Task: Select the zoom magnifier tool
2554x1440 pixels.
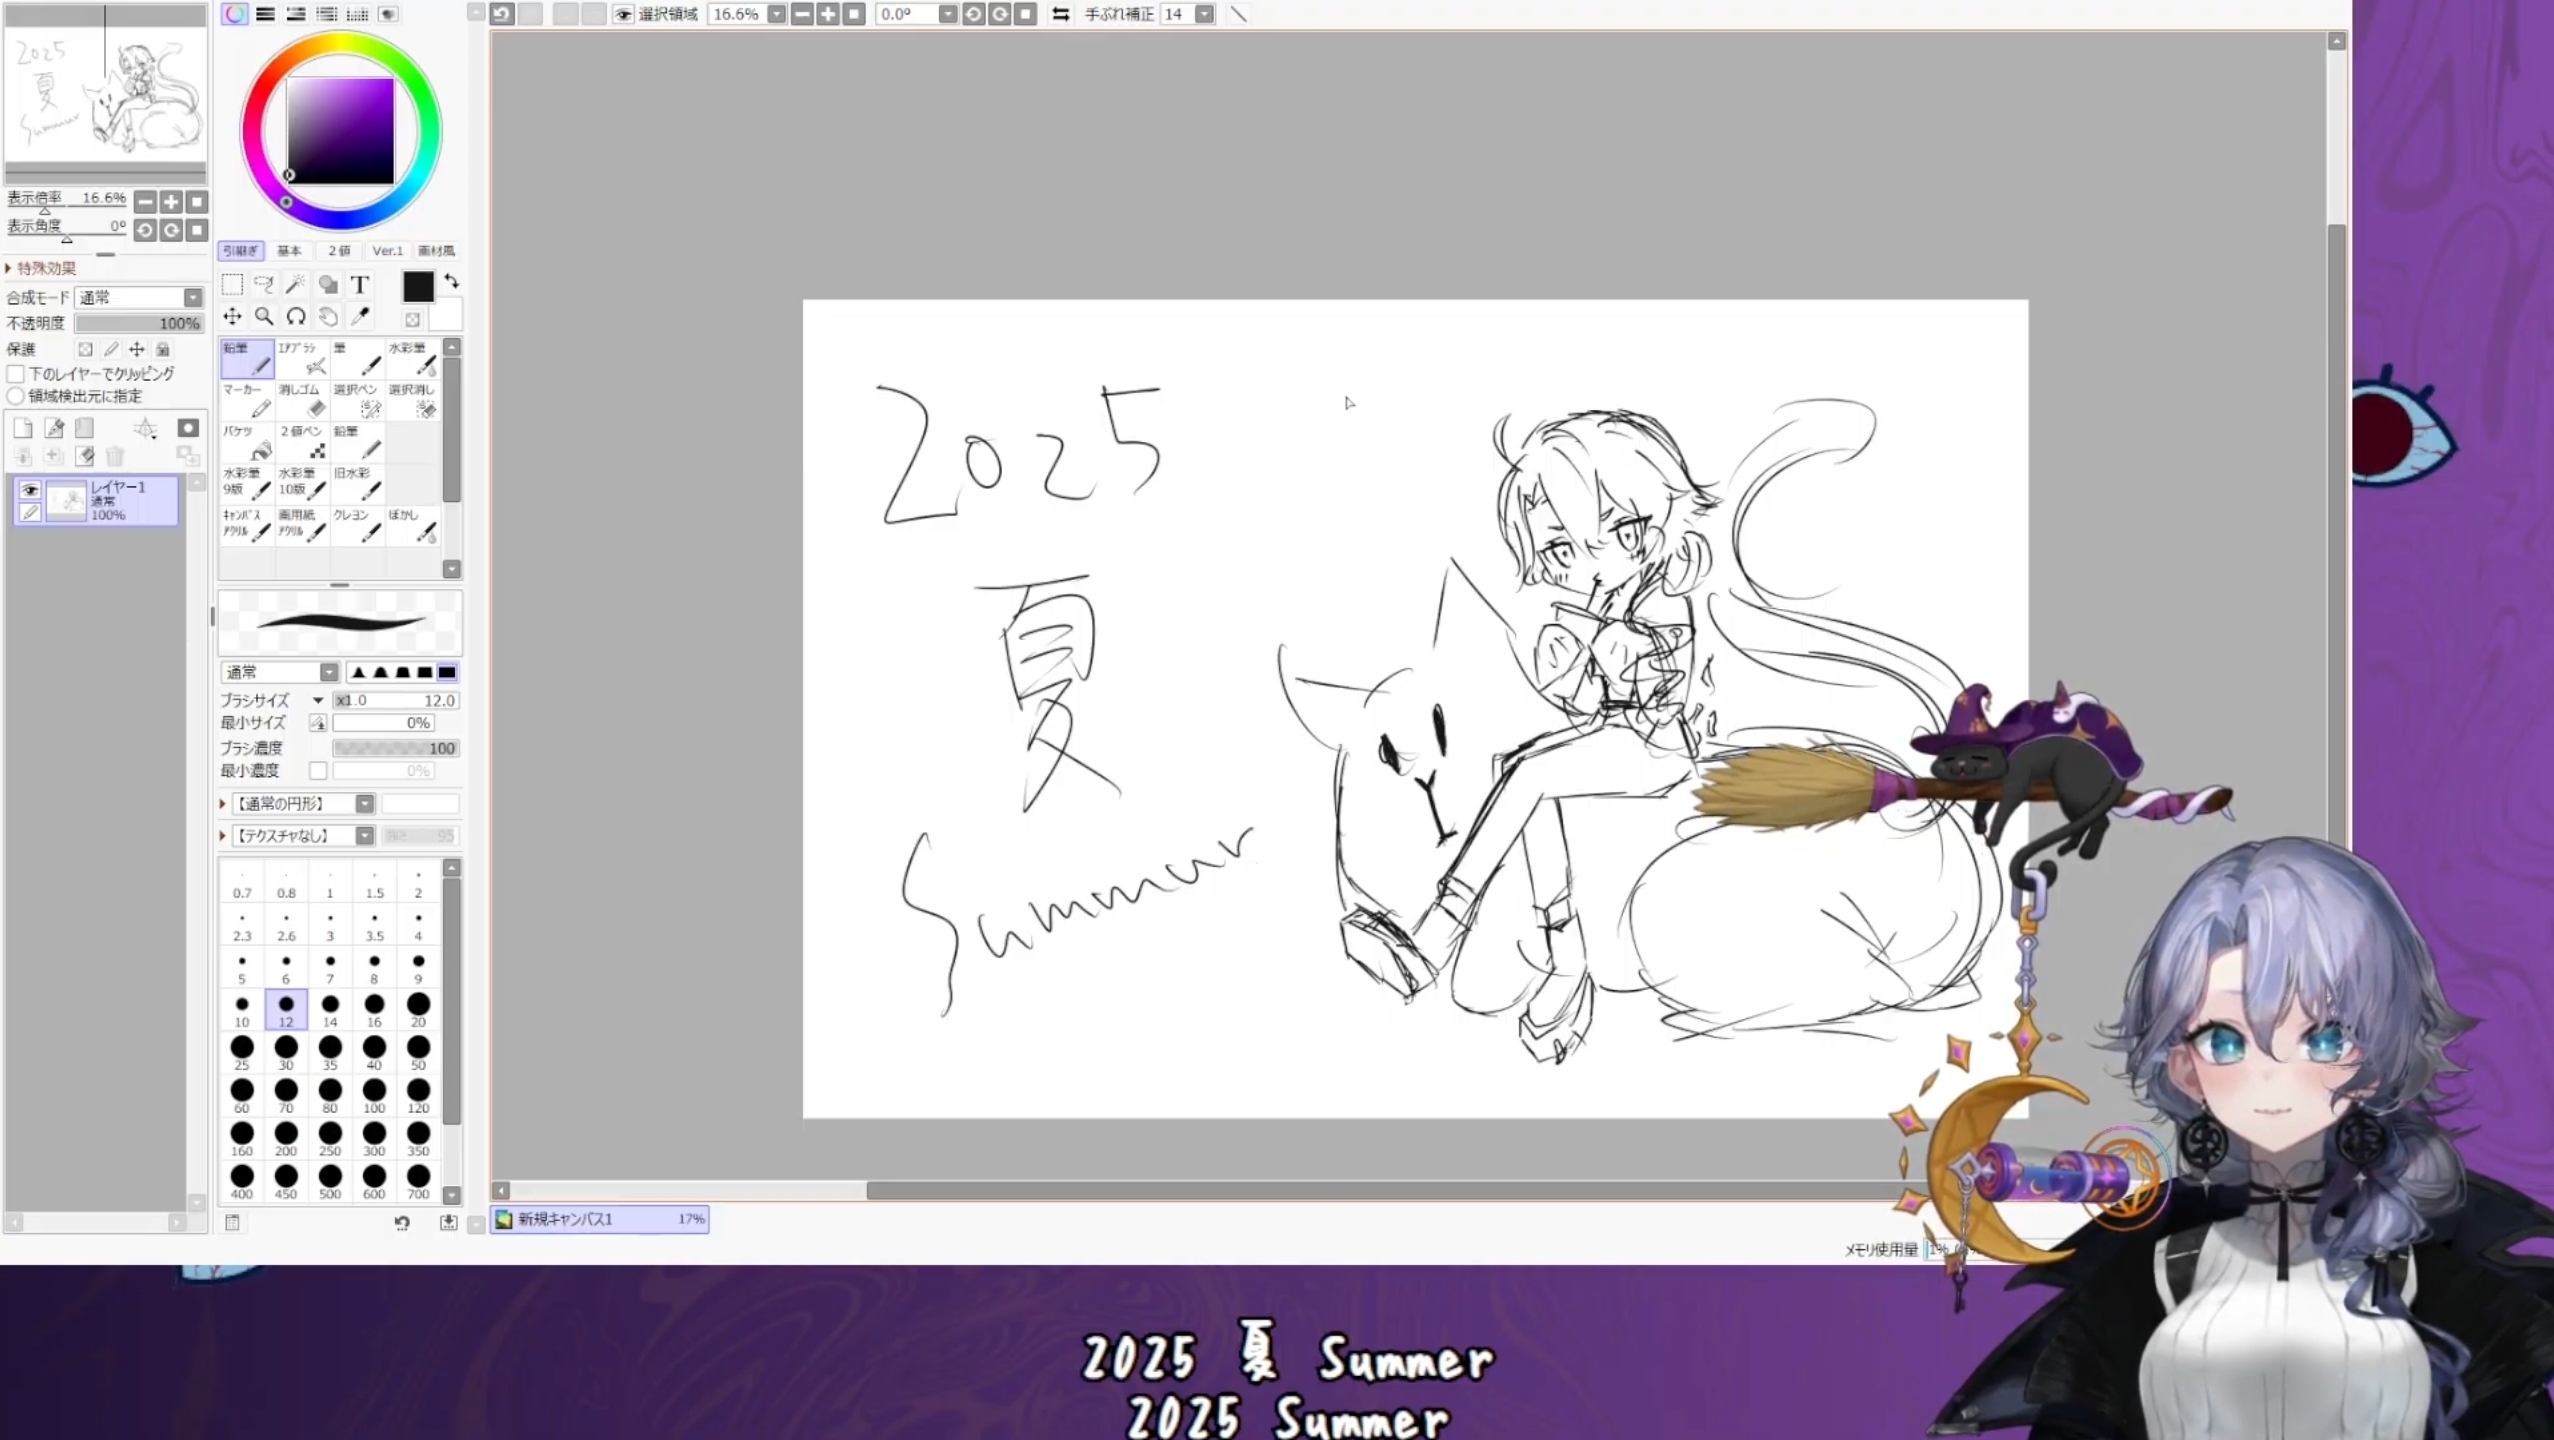Action: coord(264,317)
